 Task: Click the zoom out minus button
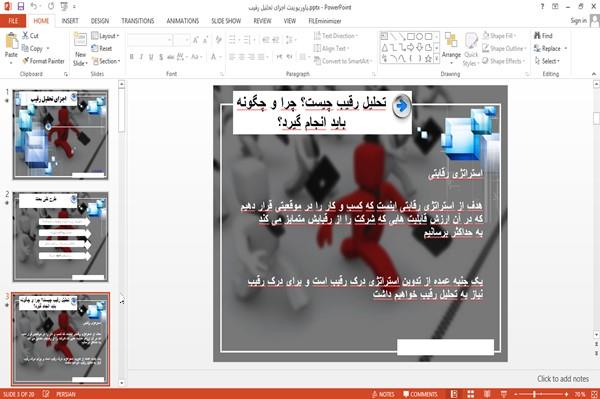(x=516, y=394)
